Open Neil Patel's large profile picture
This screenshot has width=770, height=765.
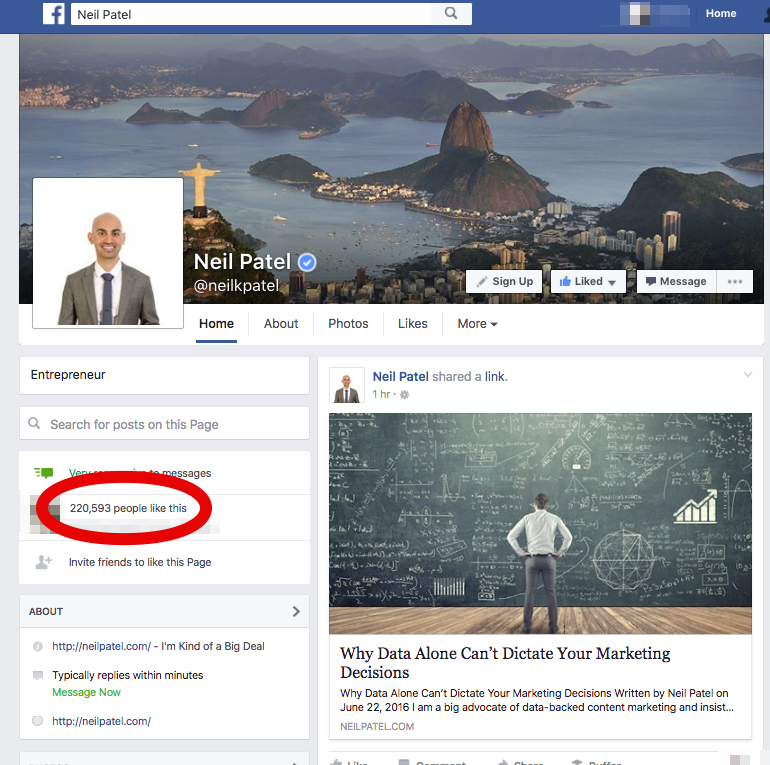(108, 253)
